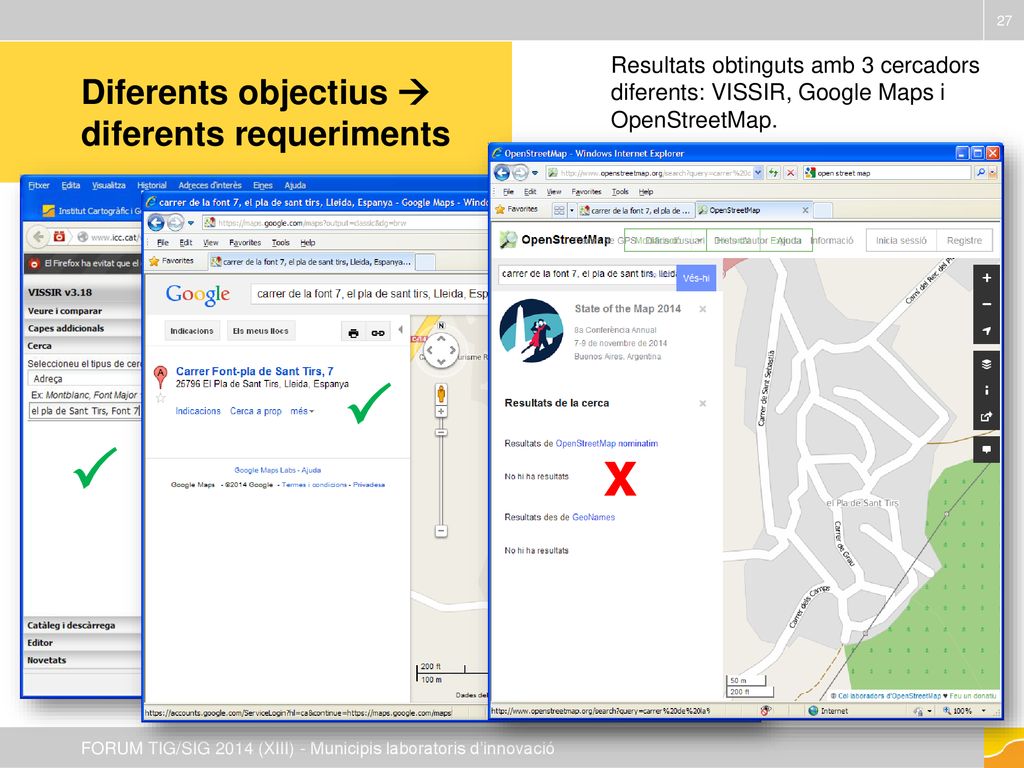Viewport: 1024px width, 768px height.
Task: Stop loading the OpenStreetMap page
Action: (x=790, y=173)
